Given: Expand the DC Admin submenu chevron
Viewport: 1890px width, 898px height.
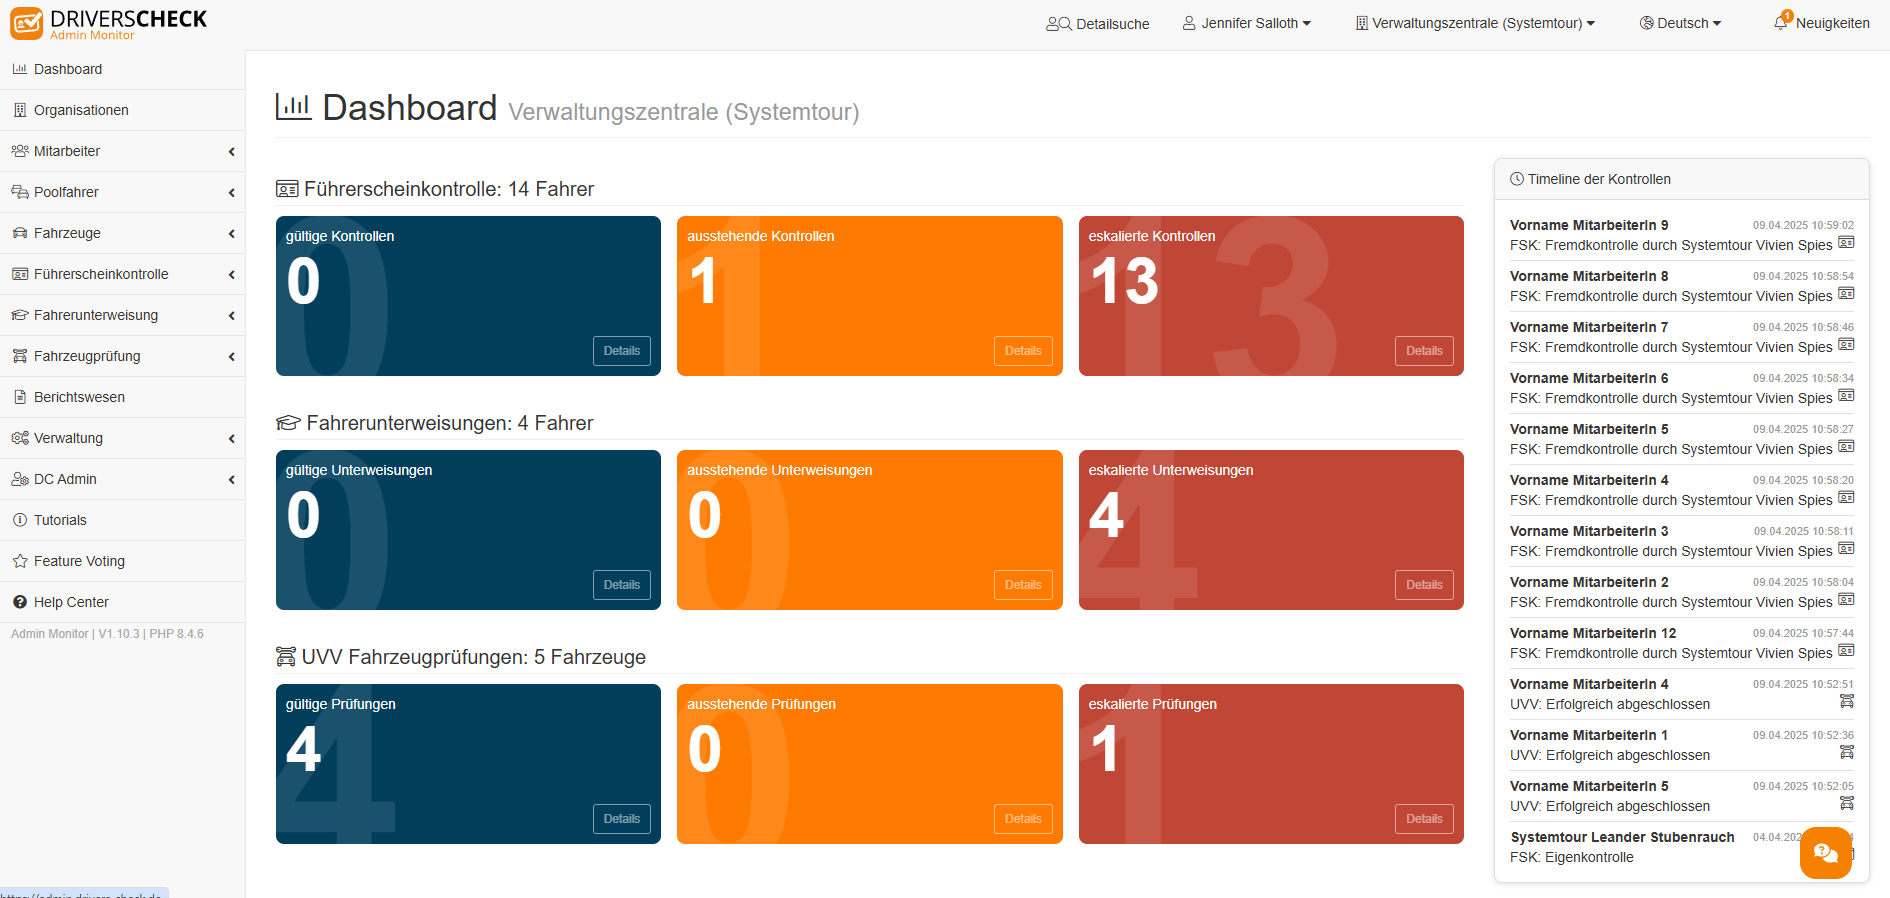Looking at the screenshot, I should coord(232,480).
